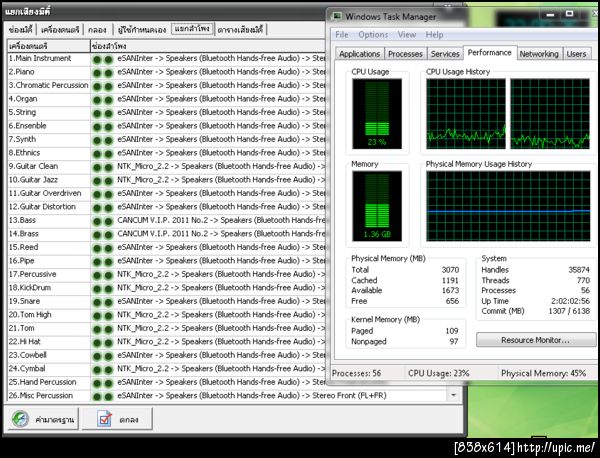Click left green indicator in 10.Guitar Jazz row
The height and width of the screenshot is (458, 600).
click(x=97, y=181)
